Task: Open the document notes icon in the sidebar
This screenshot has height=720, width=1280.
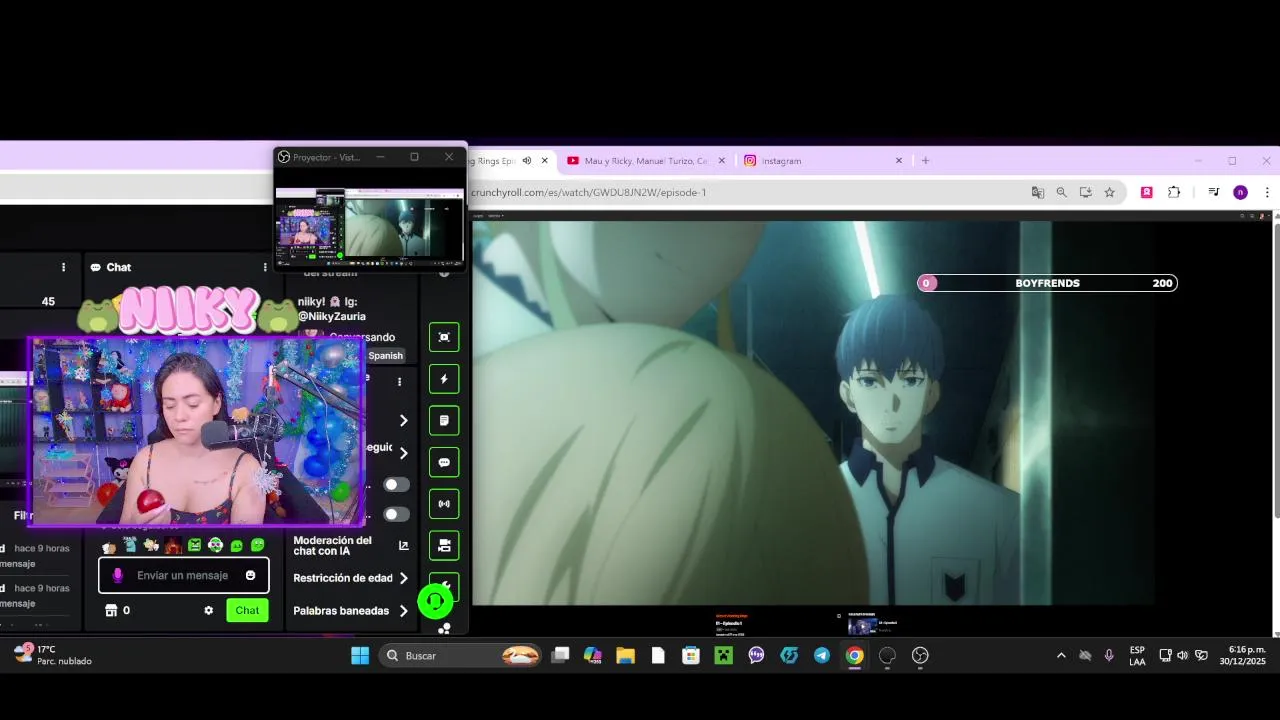Action: click(444, 421)
